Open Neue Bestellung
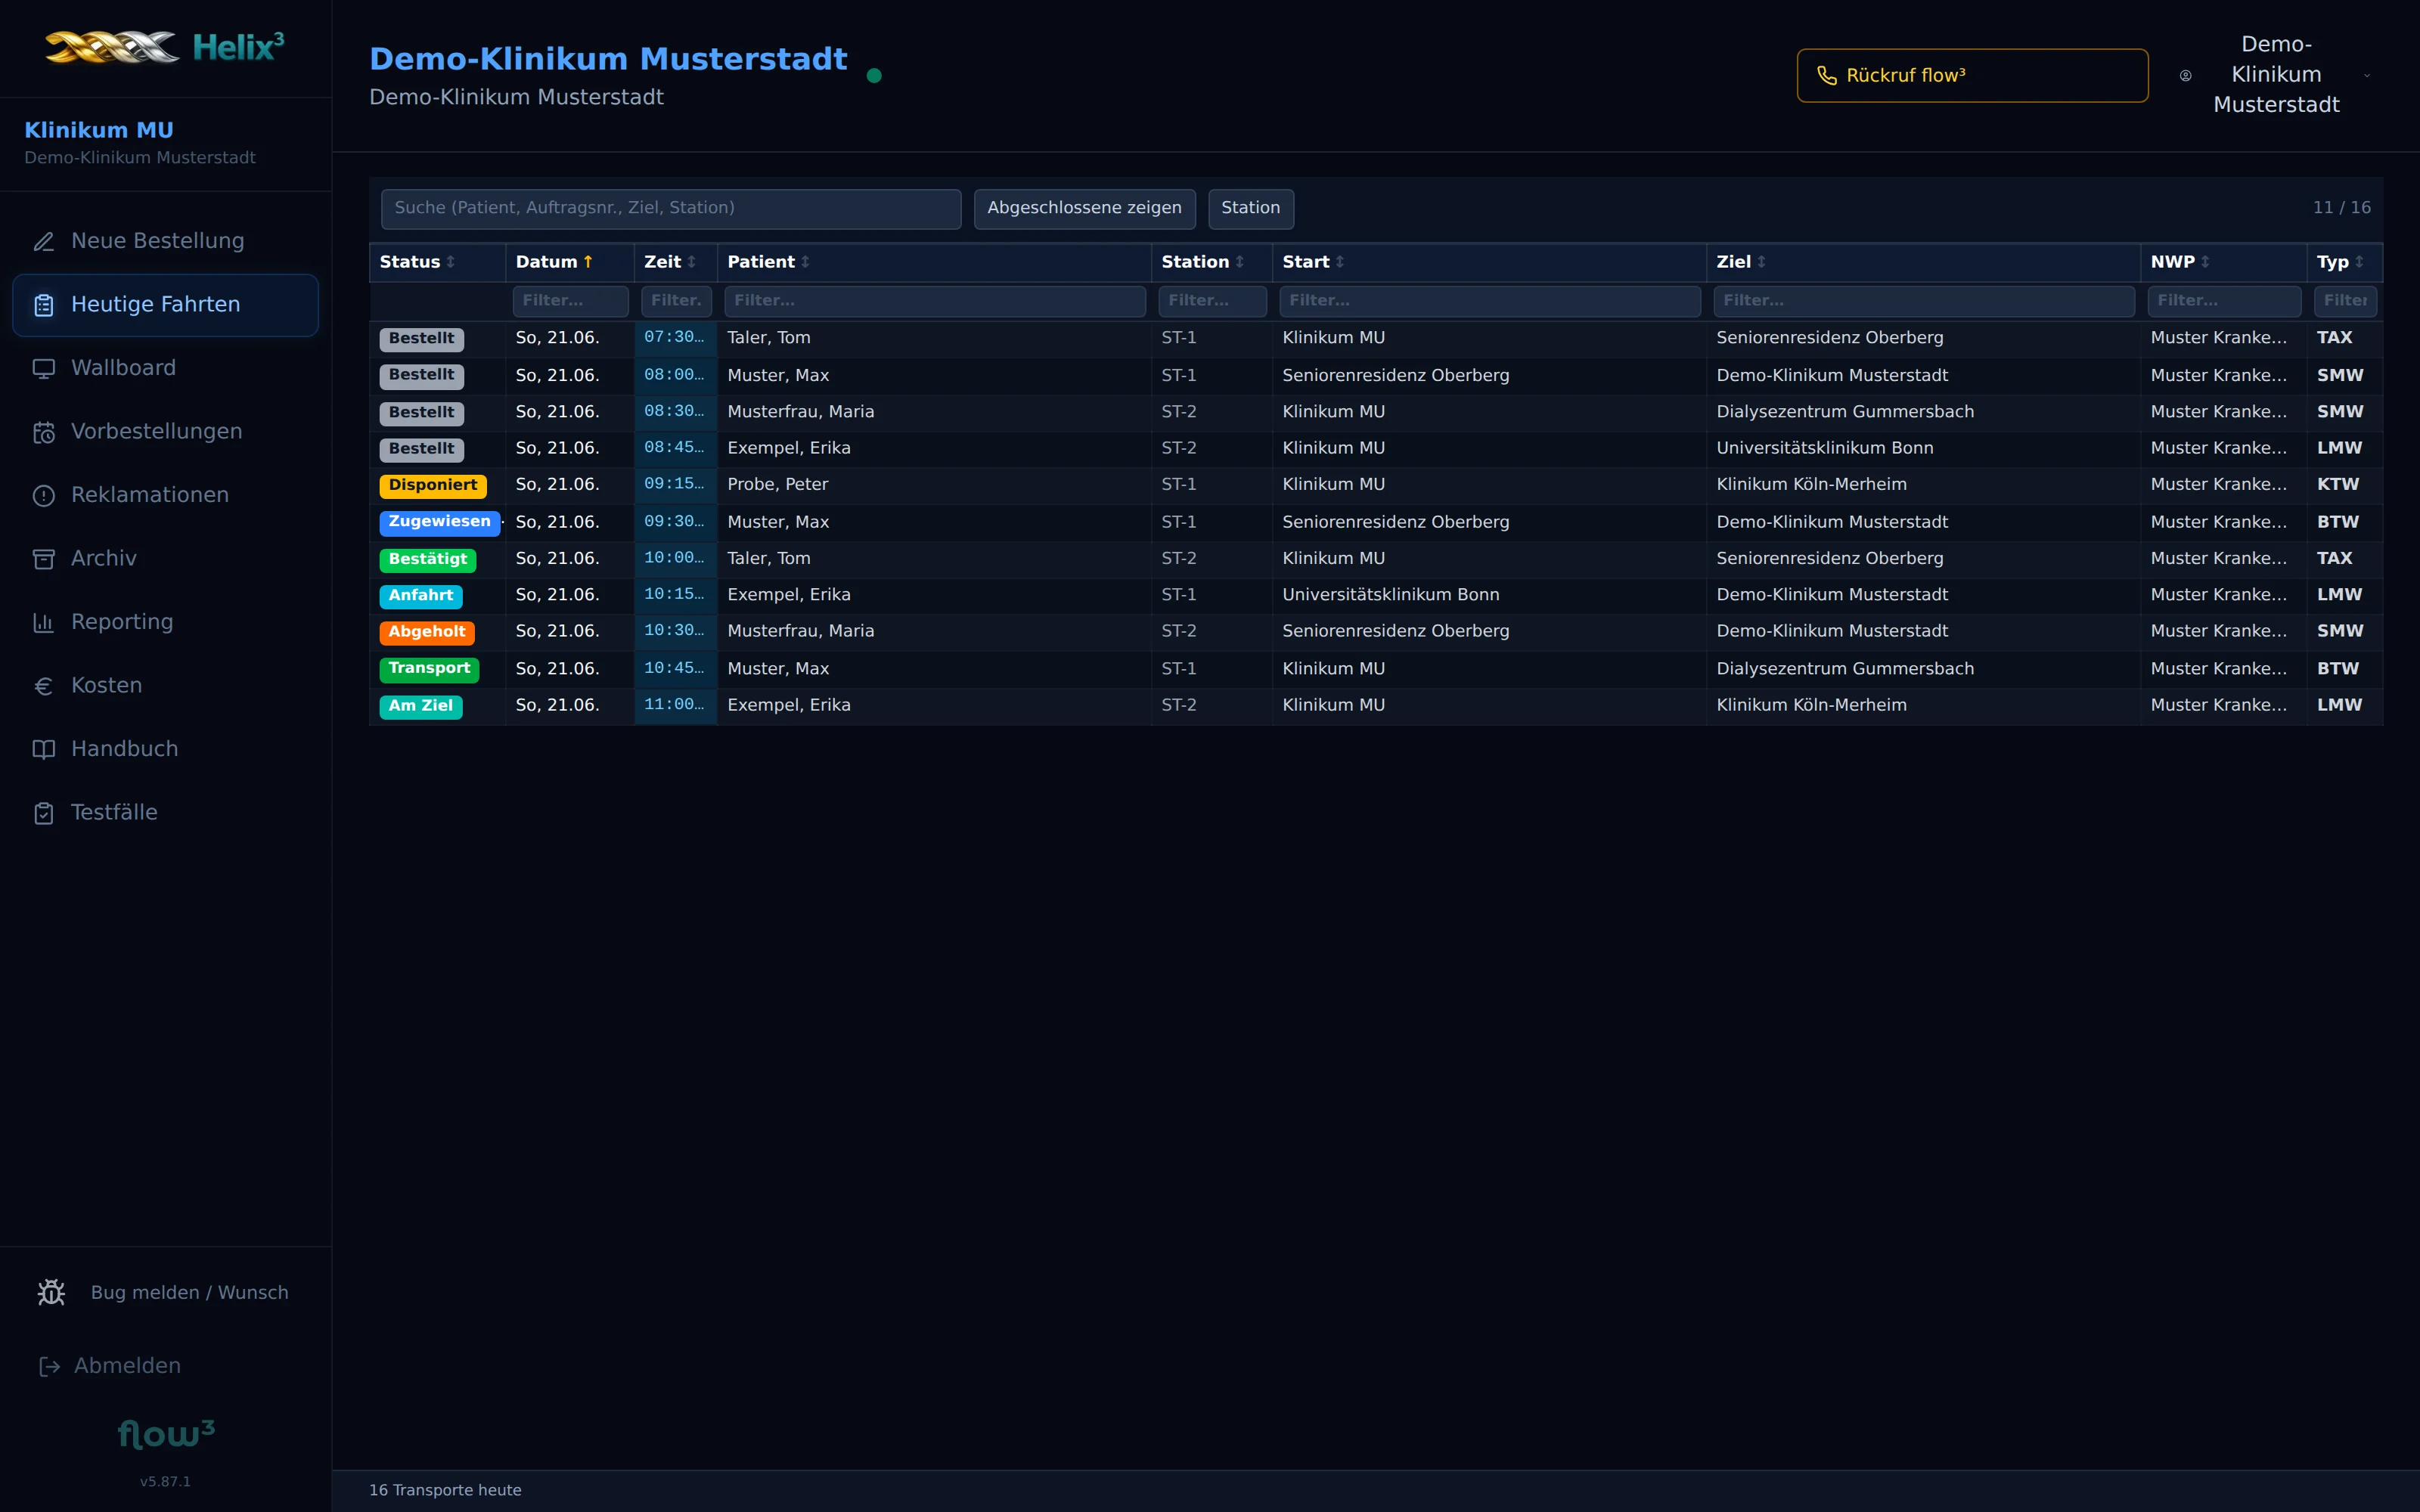 pos(165,241)
